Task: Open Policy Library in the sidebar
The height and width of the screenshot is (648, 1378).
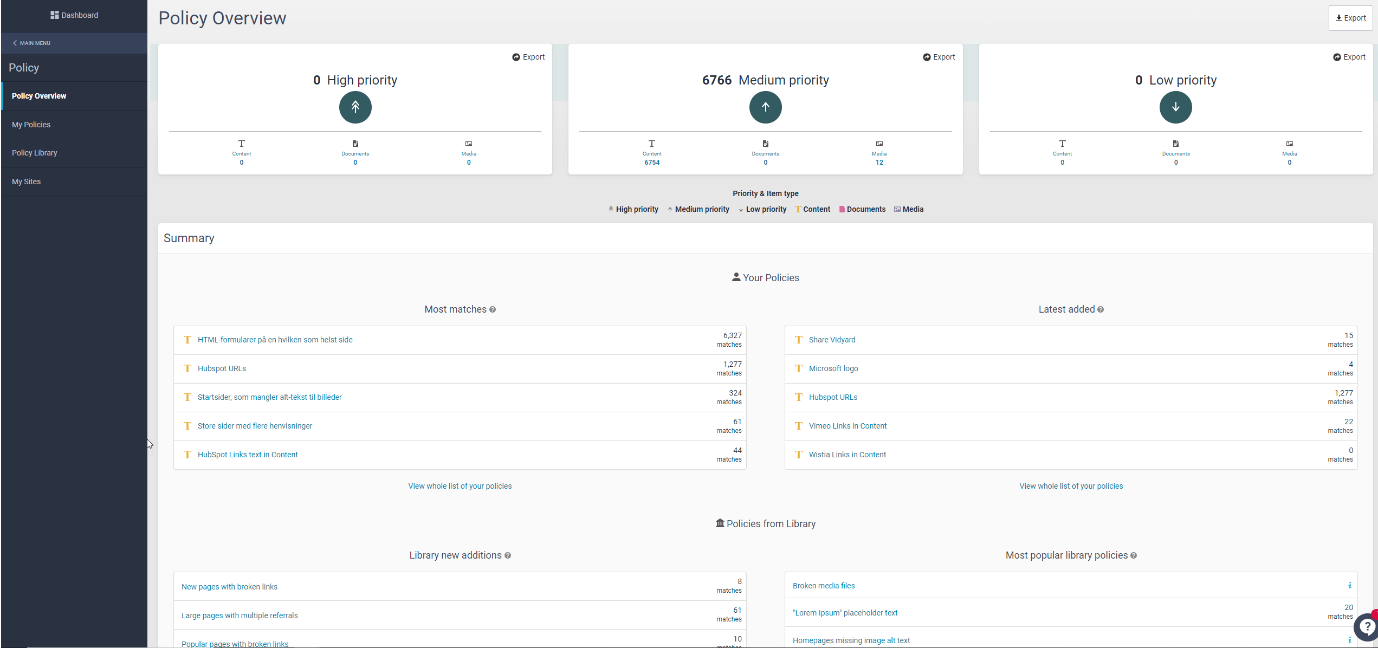Action: click(x=34, y=153)
